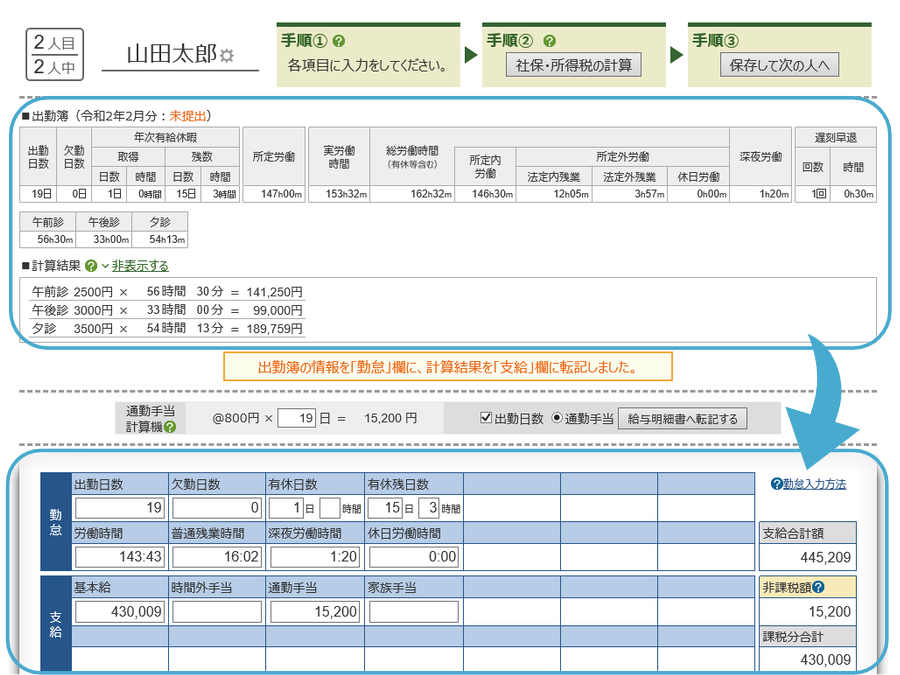Click the 深夜労働時間 input field

tap(313, 557)
